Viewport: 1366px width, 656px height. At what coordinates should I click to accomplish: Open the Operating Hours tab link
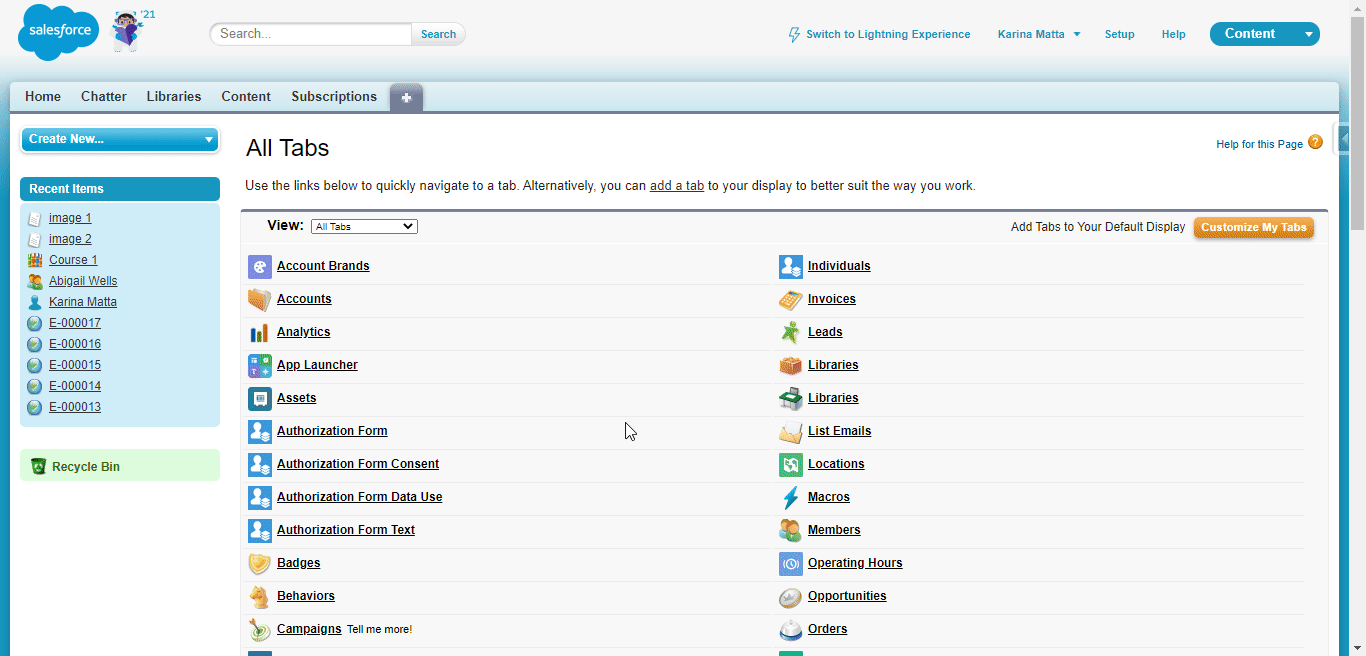click(x=855, y=563)
